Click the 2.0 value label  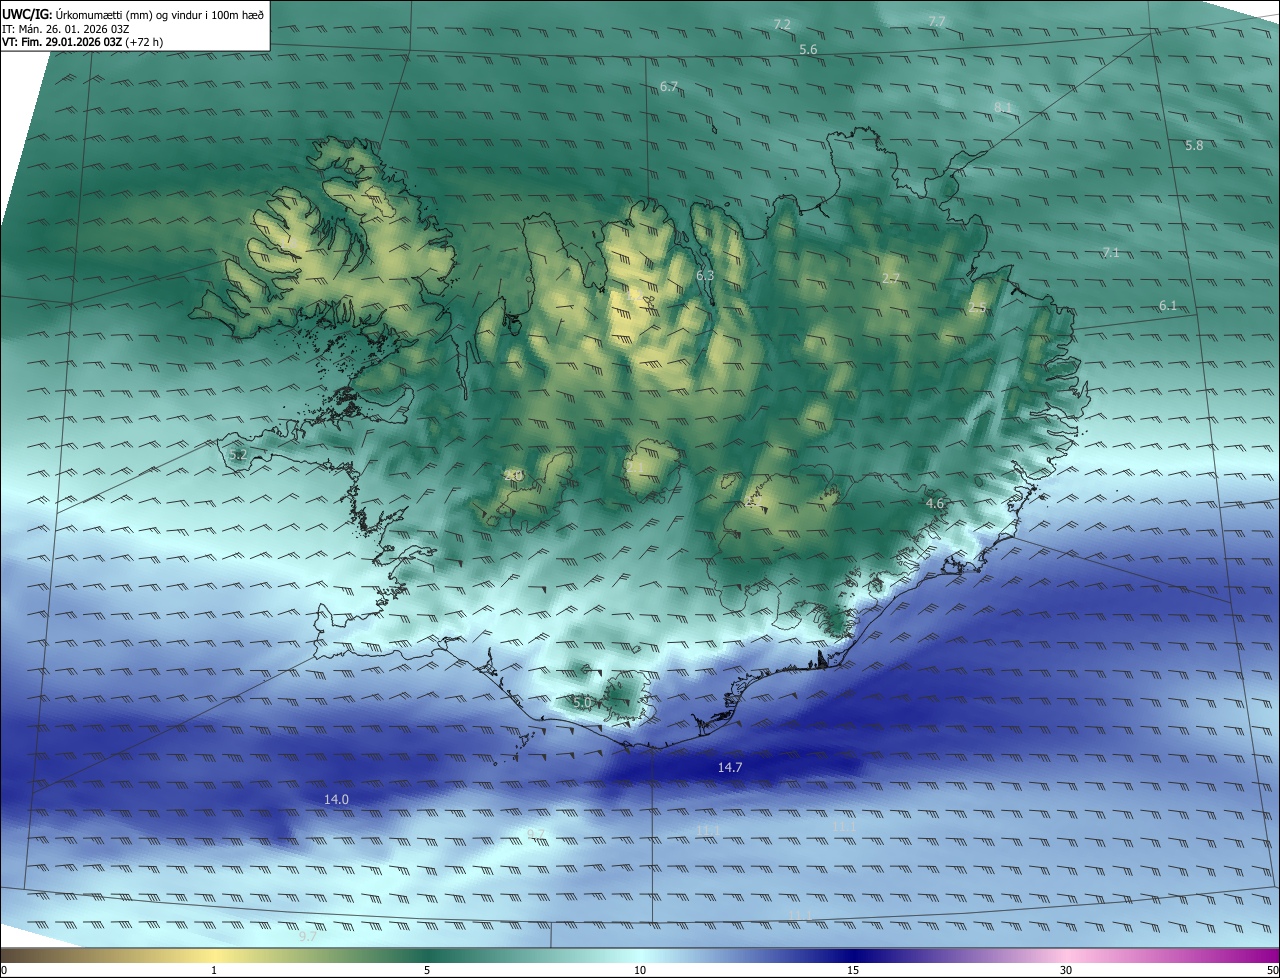[x=514, y=476]
